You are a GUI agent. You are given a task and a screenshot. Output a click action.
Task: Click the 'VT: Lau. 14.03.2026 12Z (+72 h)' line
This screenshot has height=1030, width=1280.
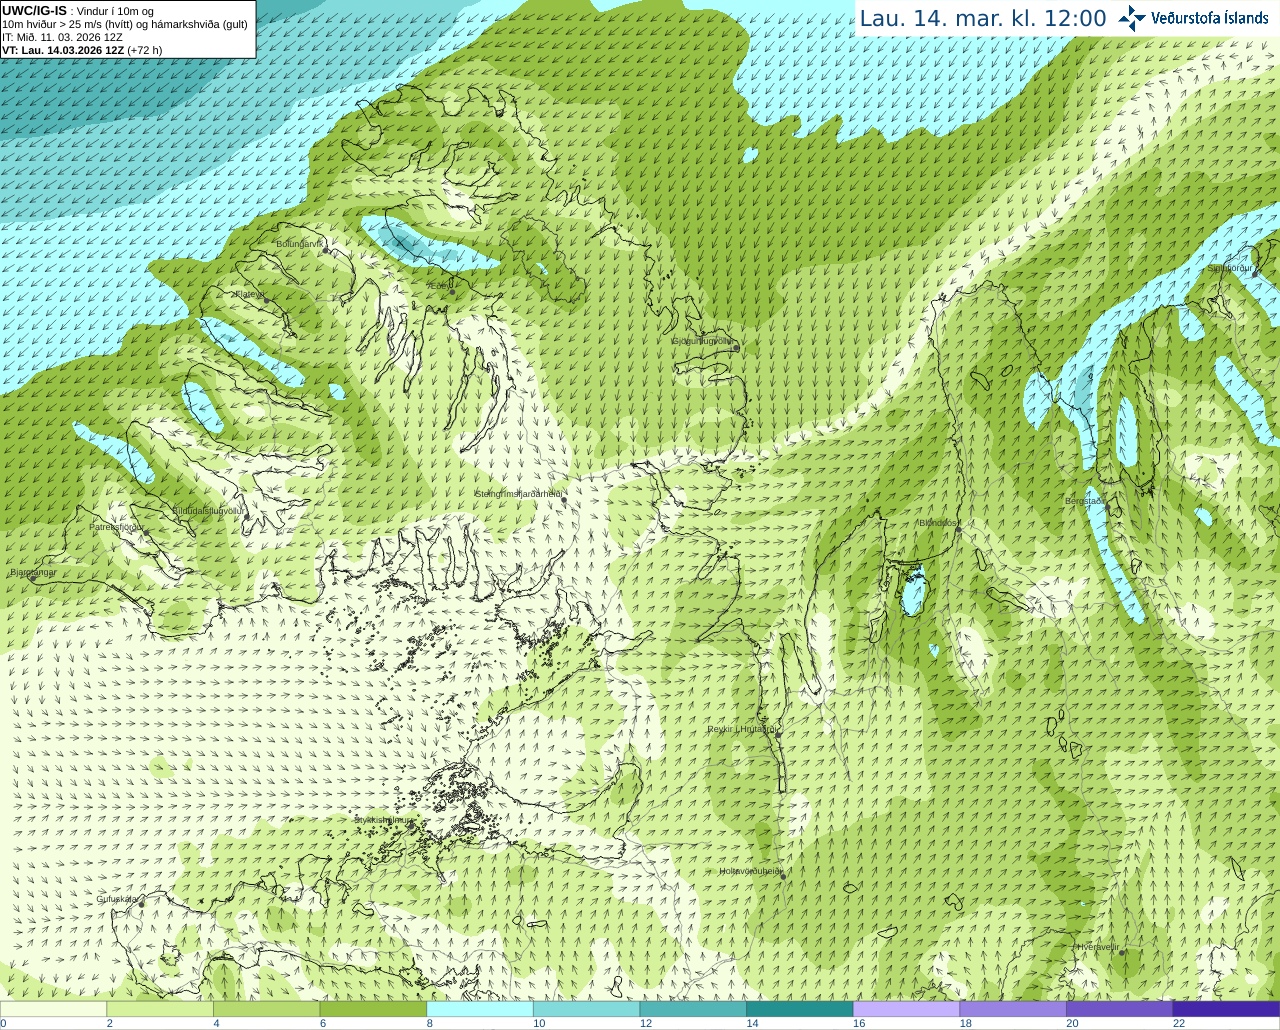[x=82, y=50]
